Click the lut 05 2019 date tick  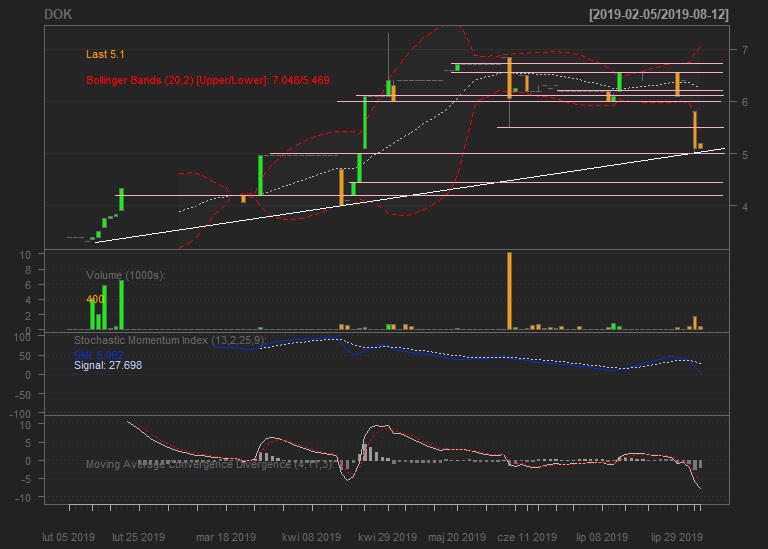(69, 537)
